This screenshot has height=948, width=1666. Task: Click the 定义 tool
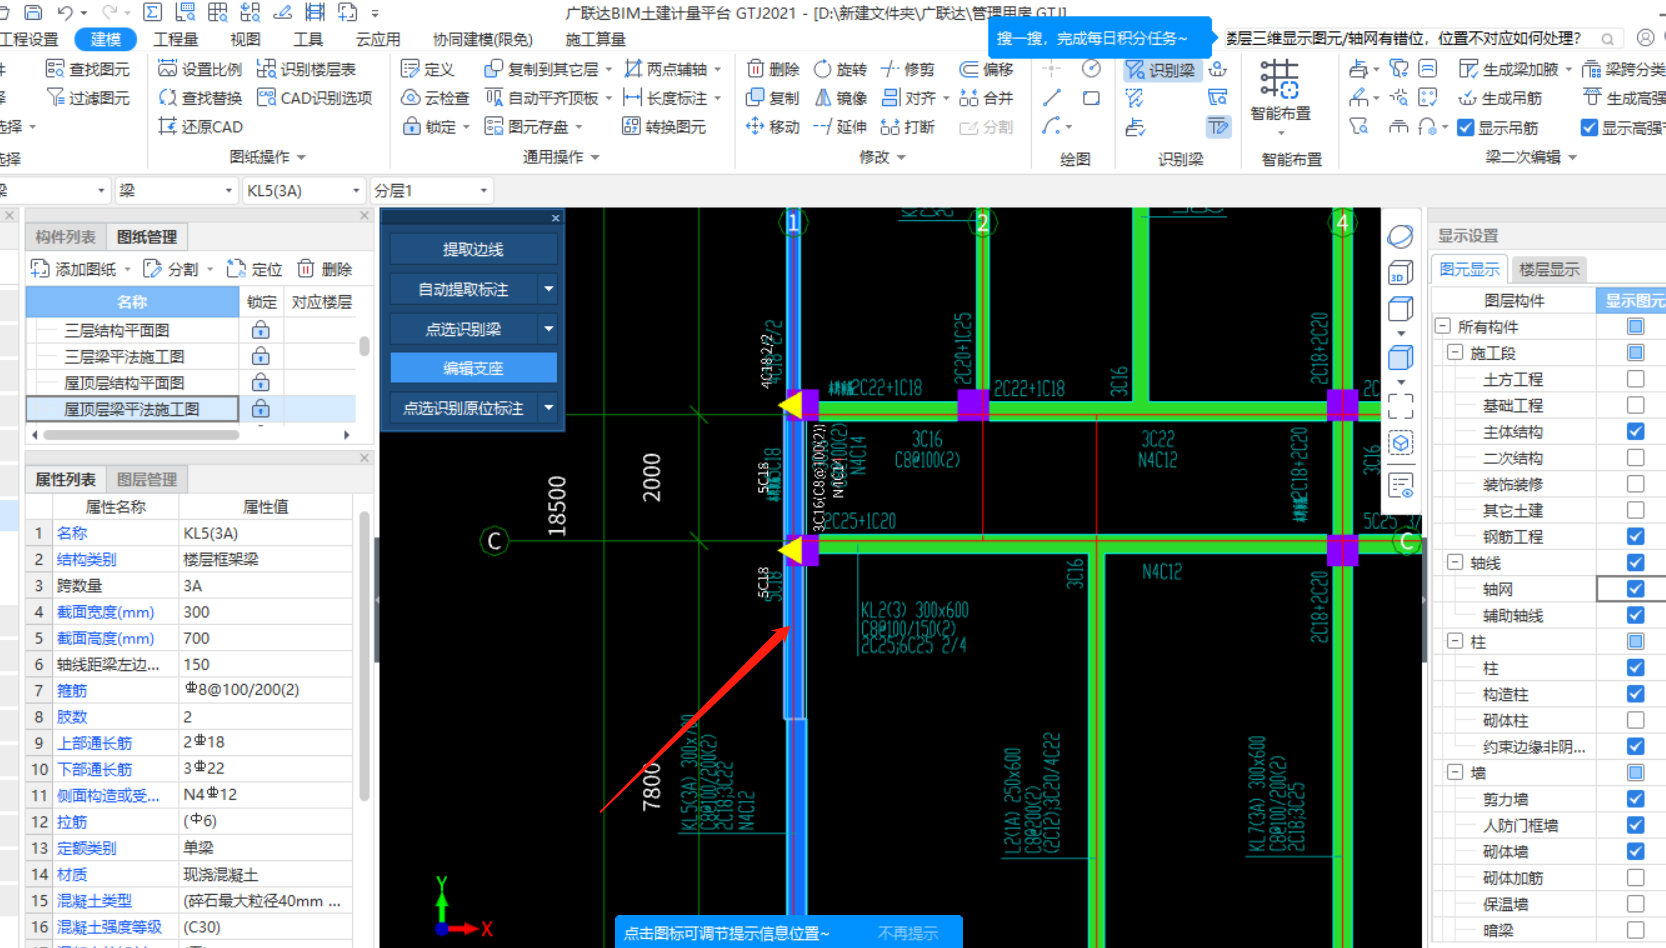[x=427, y=69]
